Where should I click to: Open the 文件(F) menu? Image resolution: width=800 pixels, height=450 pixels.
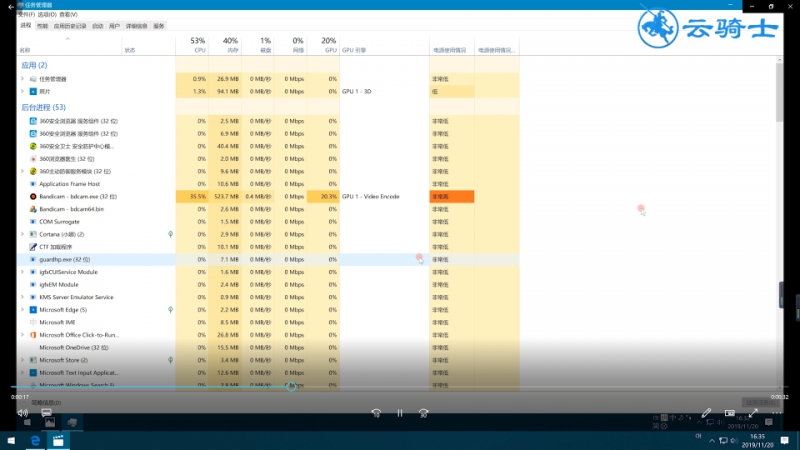pos(26,14)
